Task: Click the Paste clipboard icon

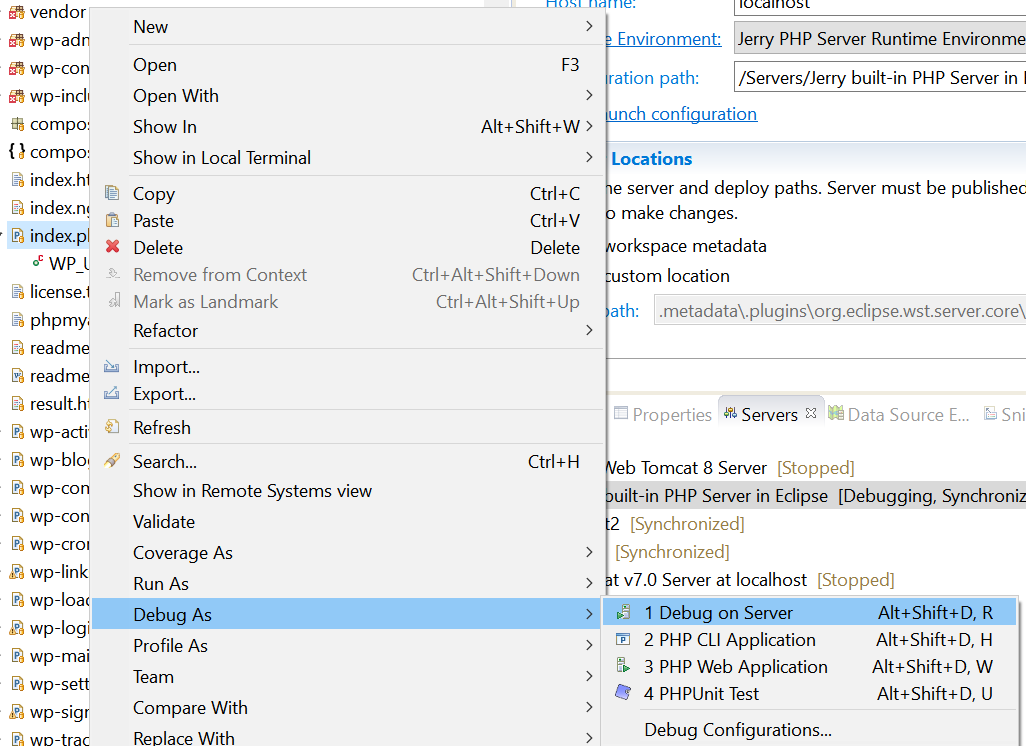Action: [113, 220]
